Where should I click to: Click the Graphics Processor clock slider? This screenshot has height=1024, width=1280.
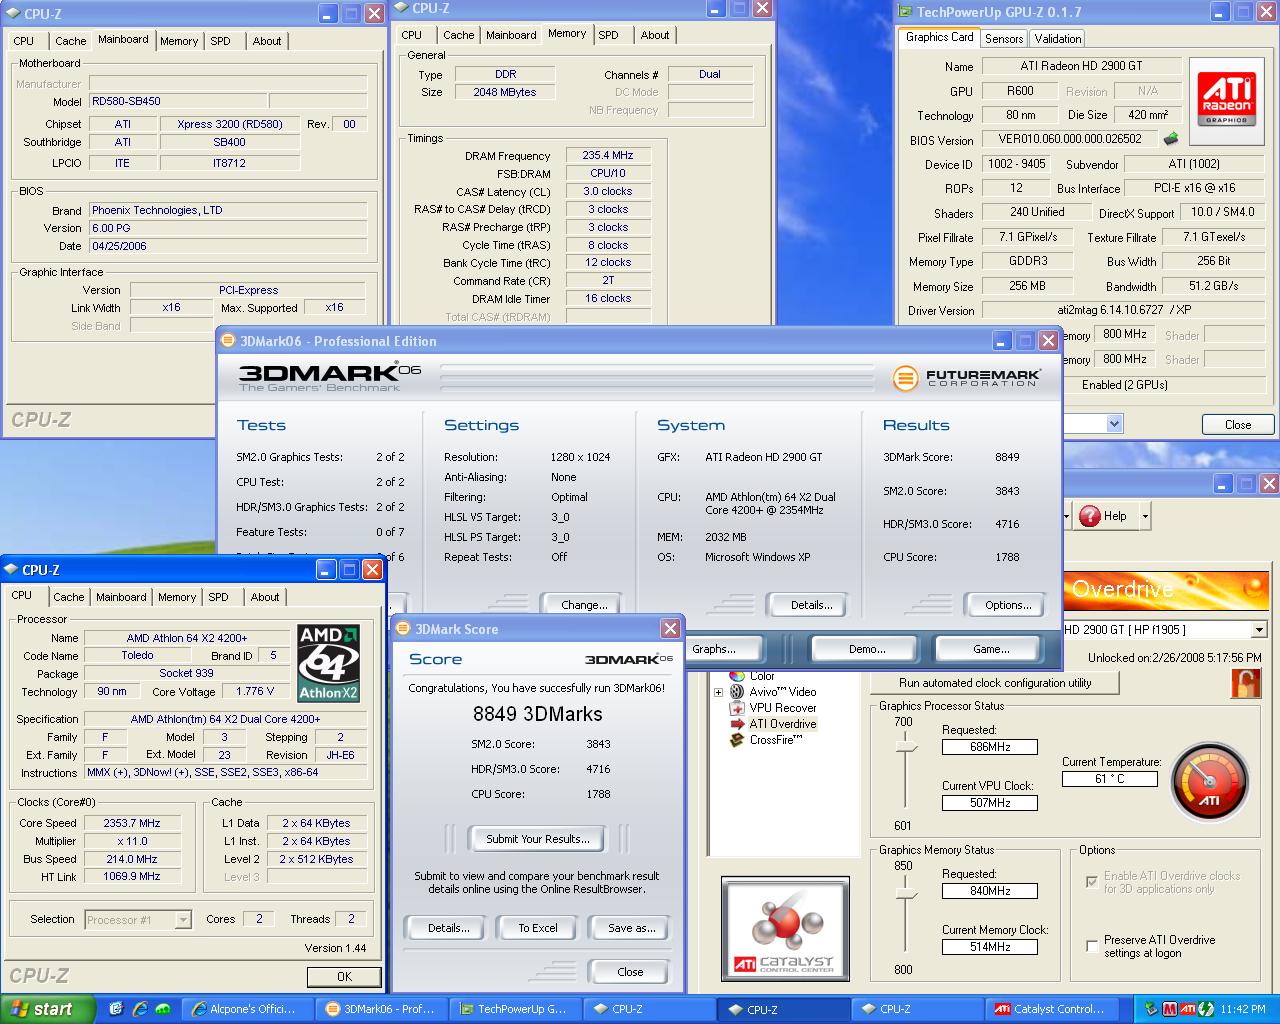906,747
